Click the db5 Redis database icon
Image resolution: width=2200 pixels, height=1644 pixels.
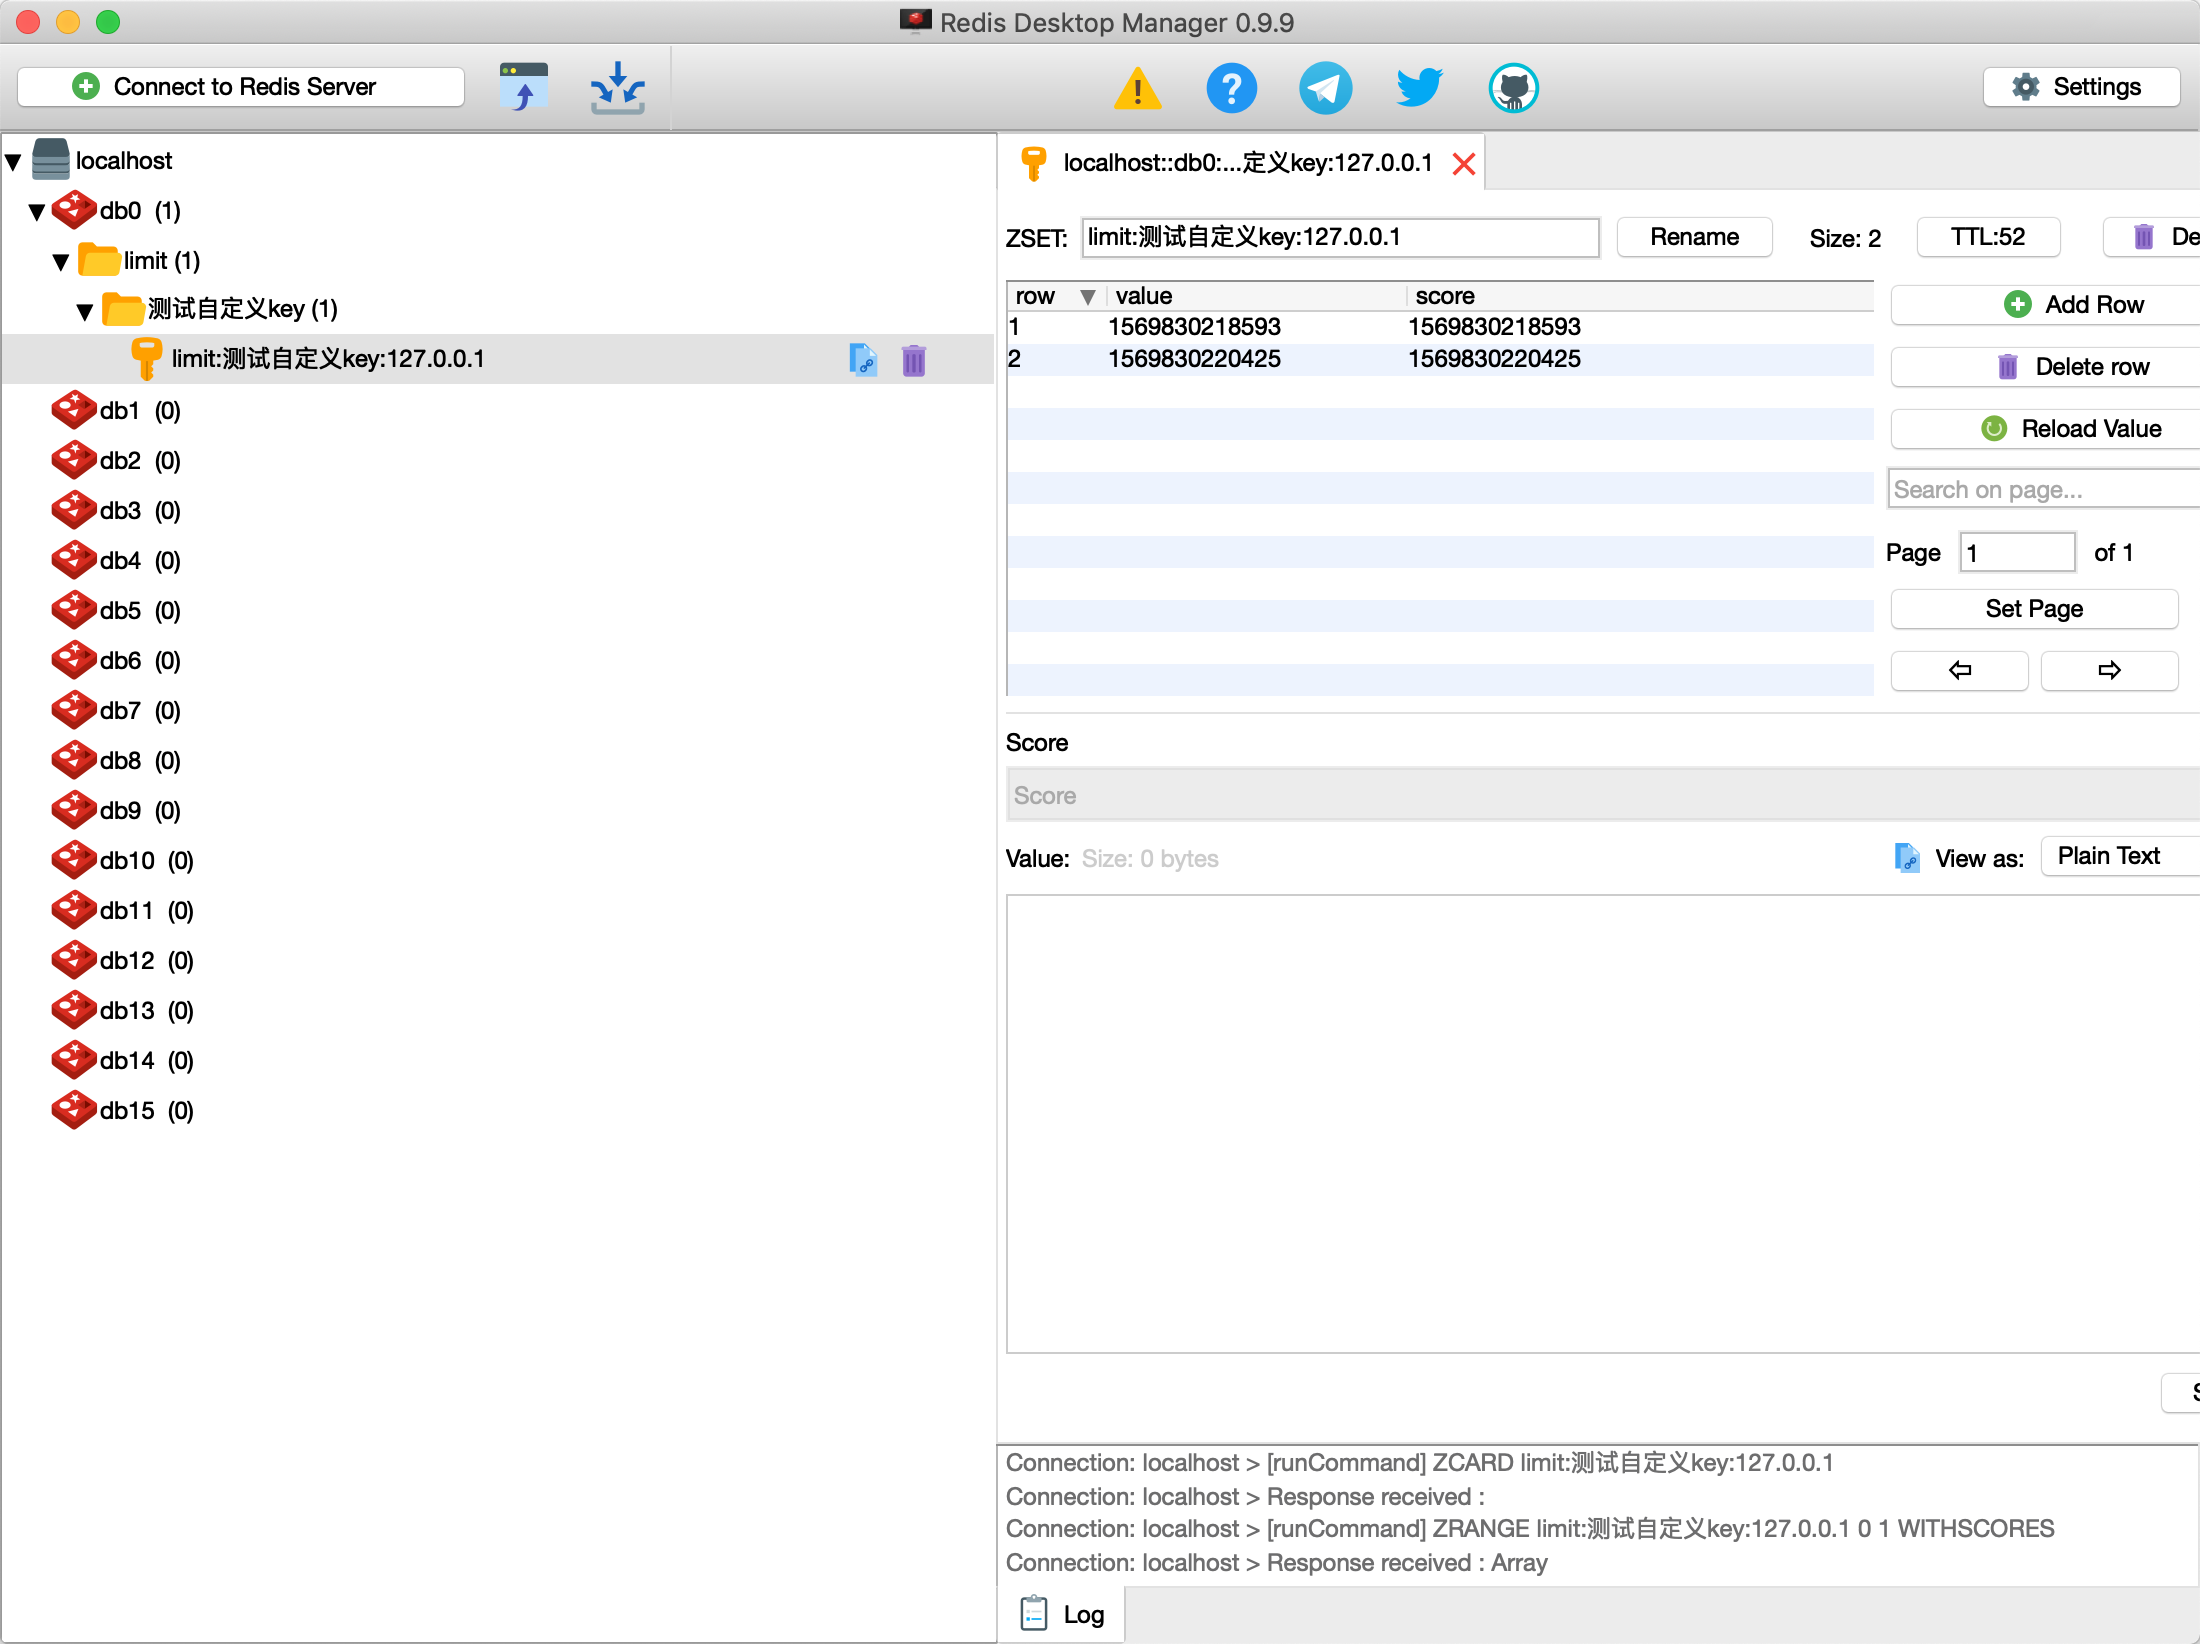[74, 610]
